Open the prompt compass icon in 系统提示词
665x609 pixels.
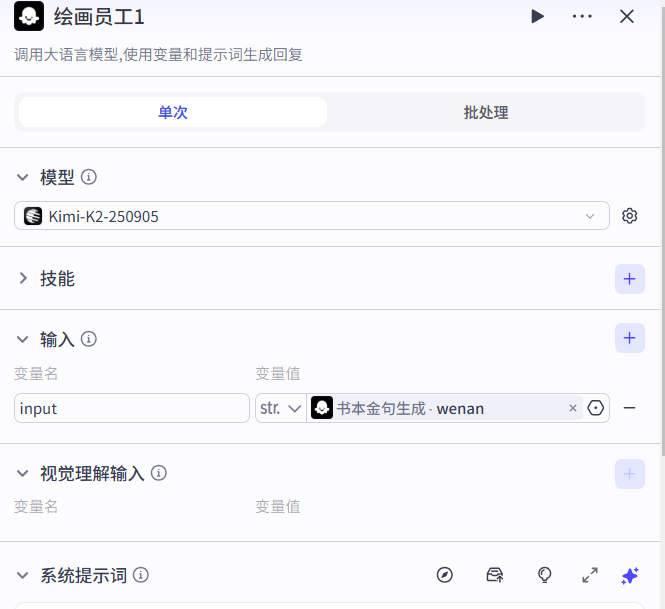click(445, 575)
